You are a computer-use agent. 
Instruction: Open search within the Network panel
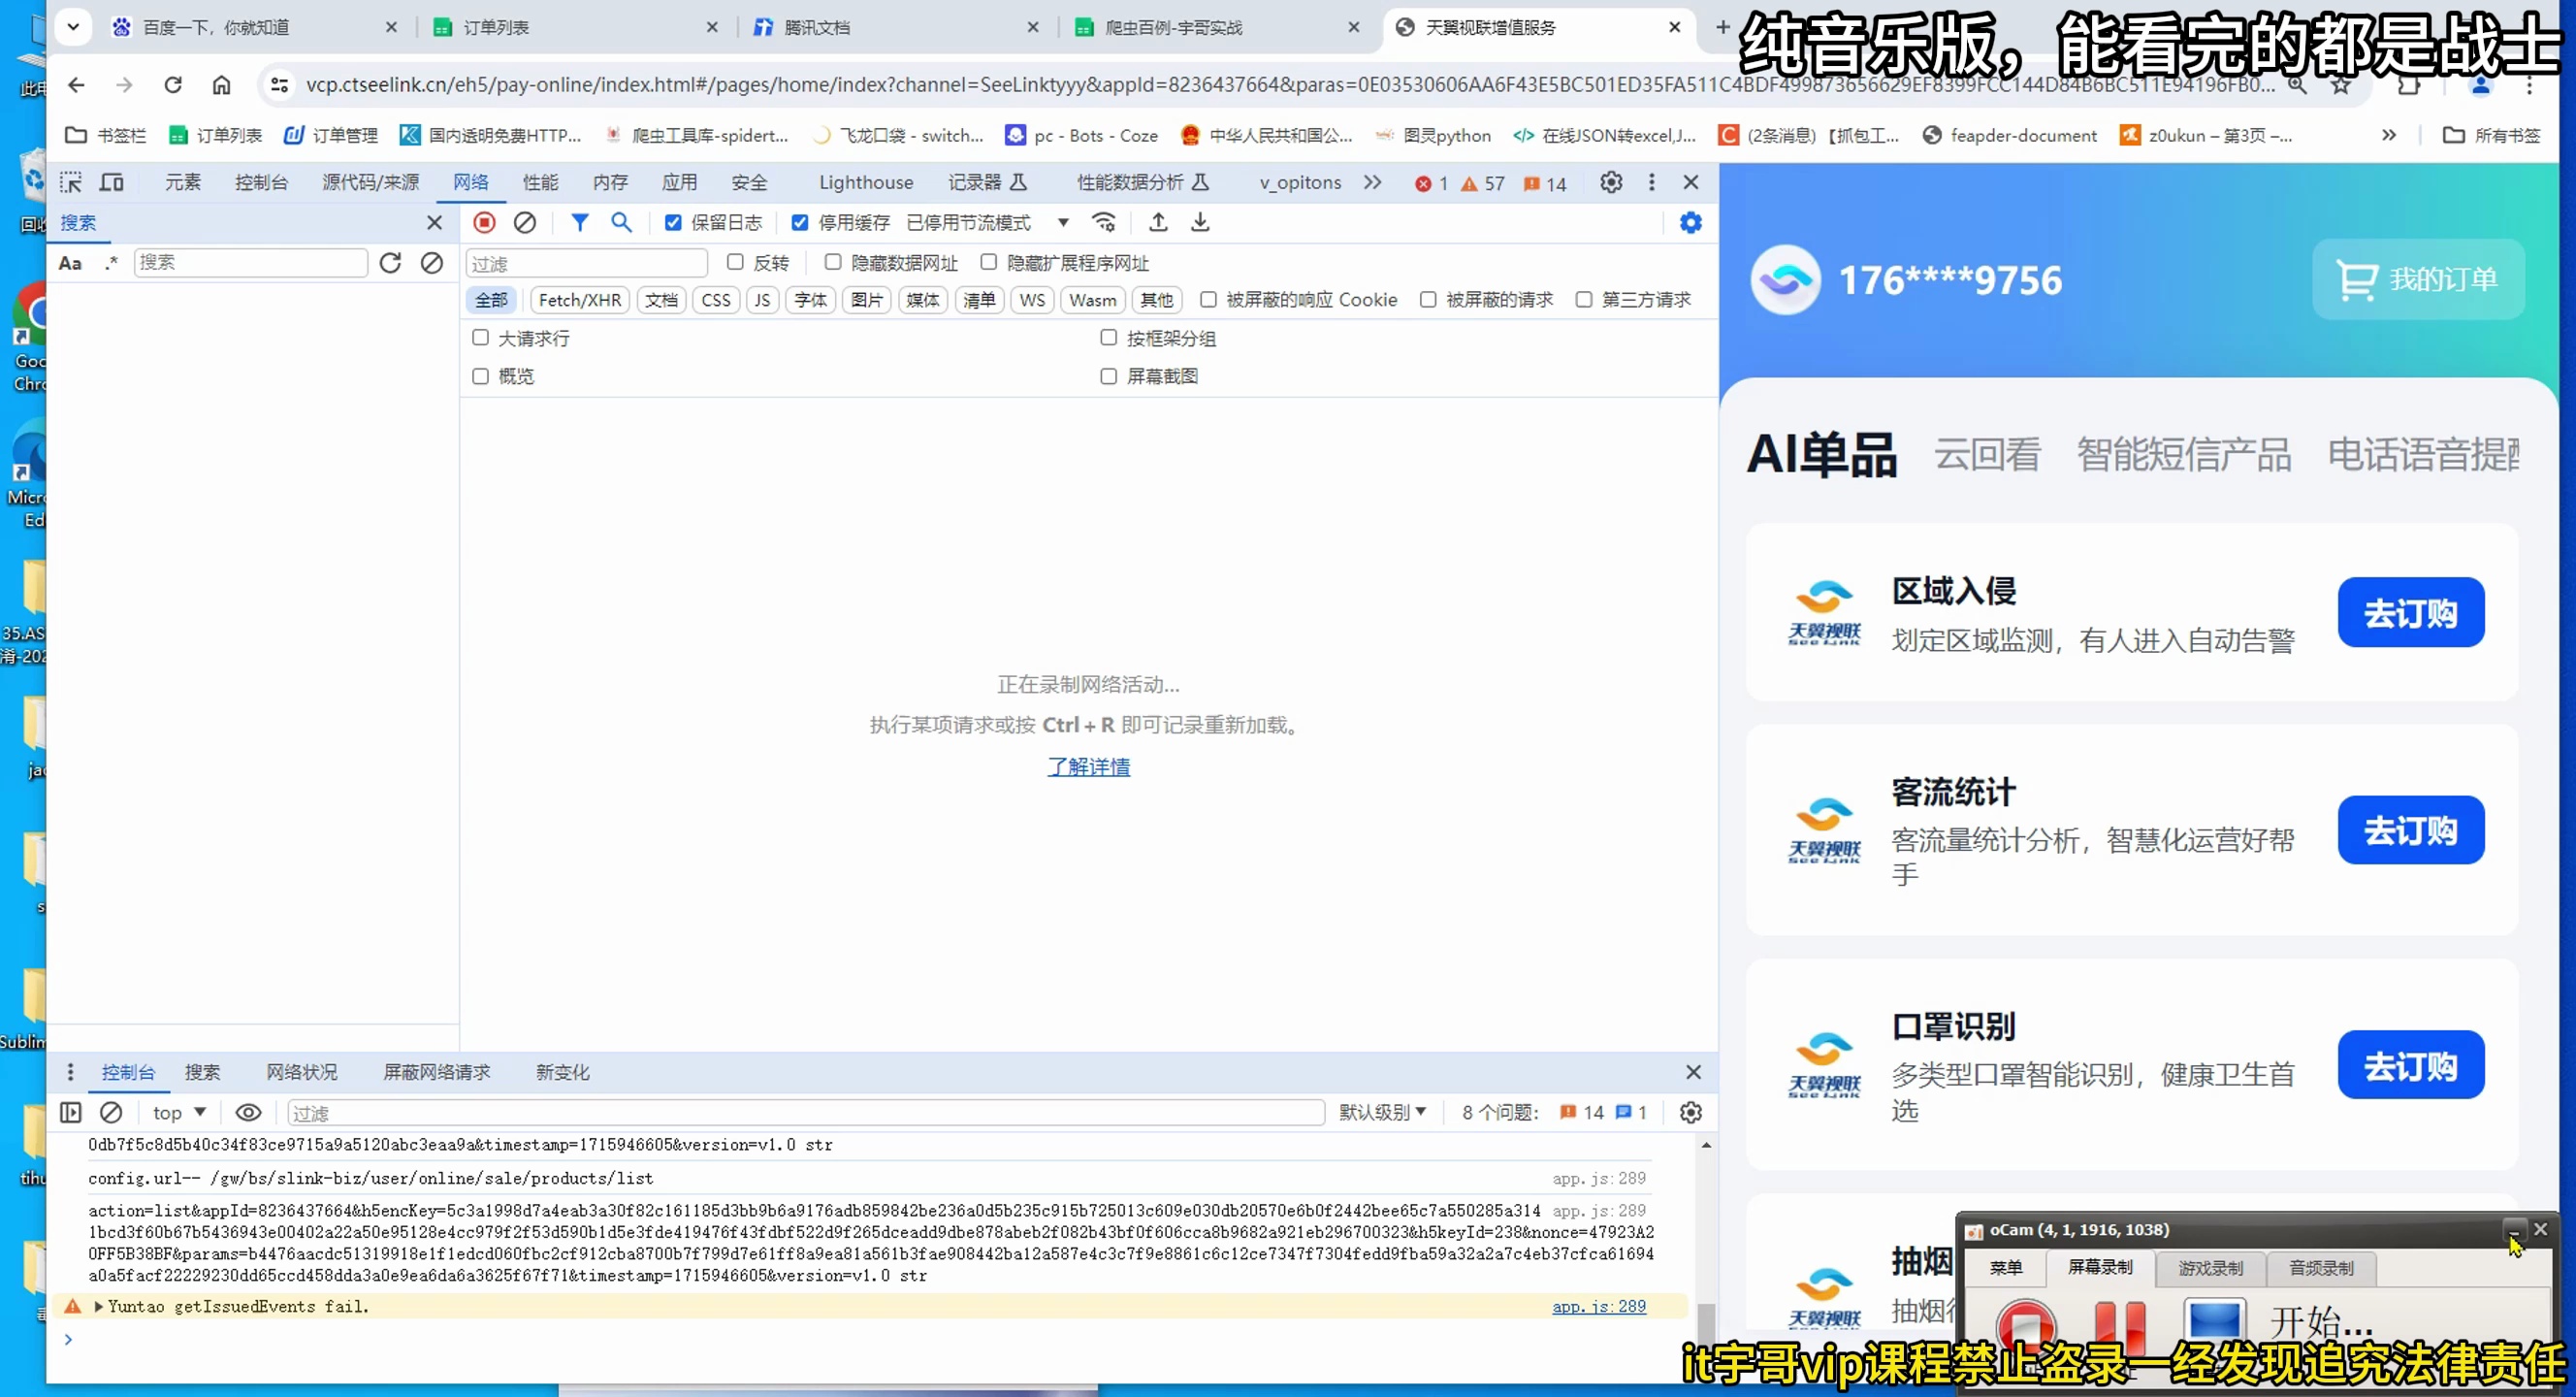pos(622,222)
